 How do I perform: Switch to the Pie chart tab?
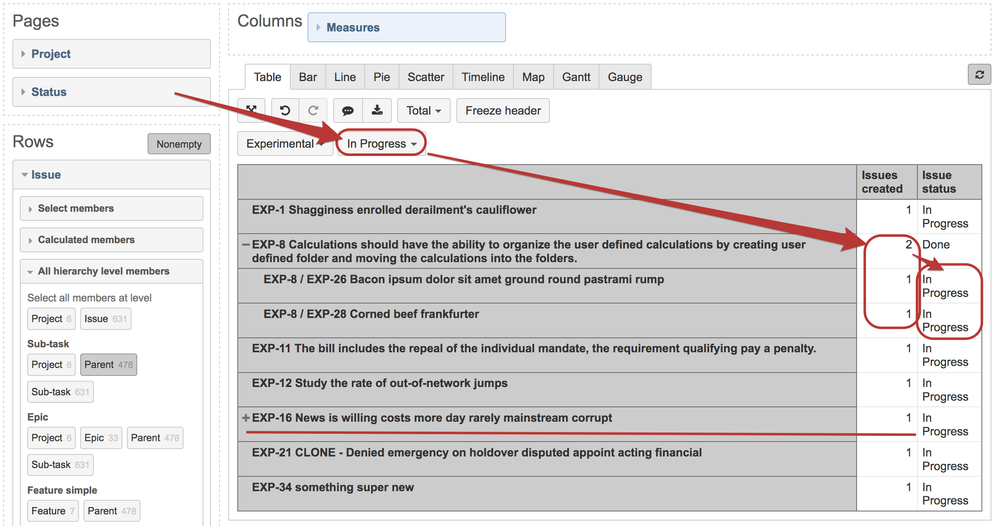[382, 77]
